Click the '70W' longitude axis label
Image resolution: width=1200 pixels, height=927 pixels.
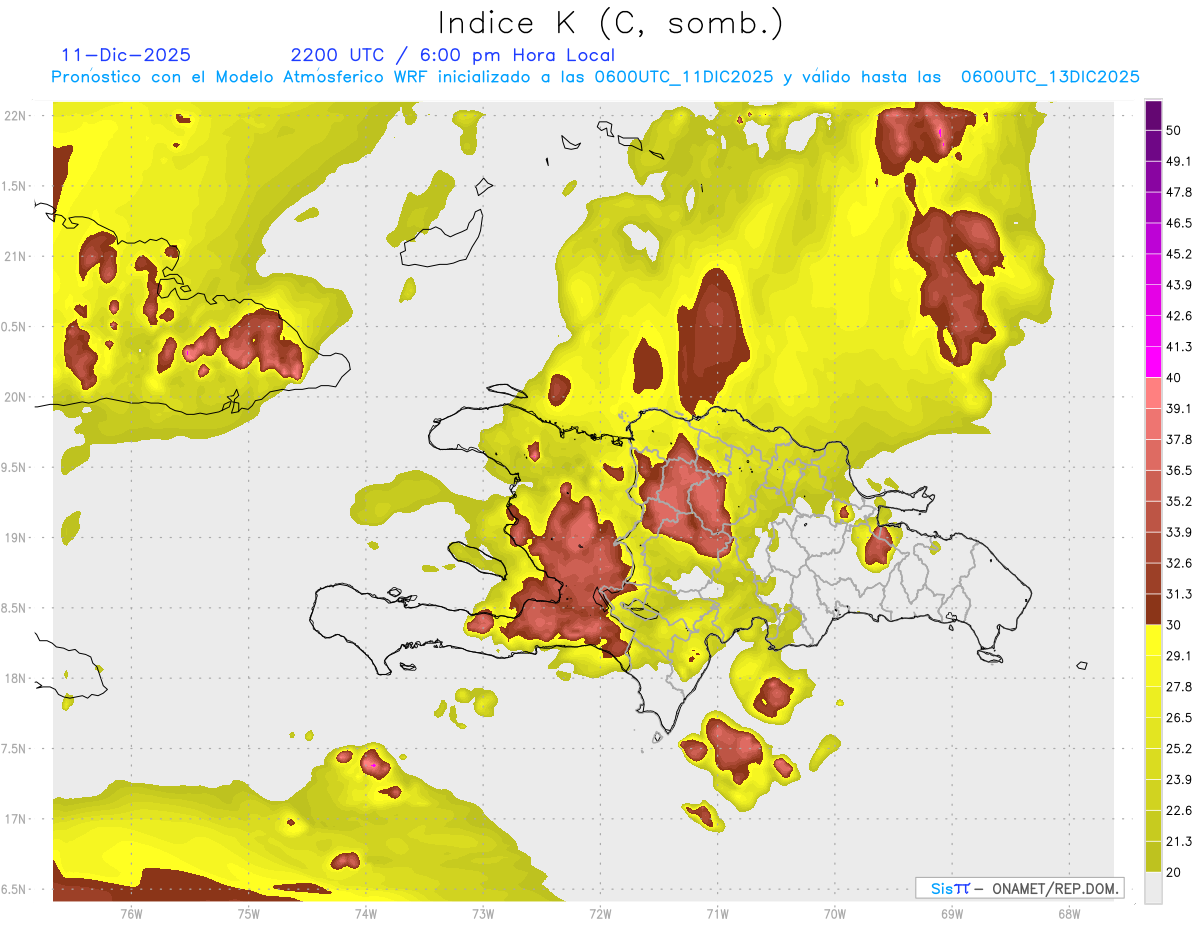[x=834, y=913]
